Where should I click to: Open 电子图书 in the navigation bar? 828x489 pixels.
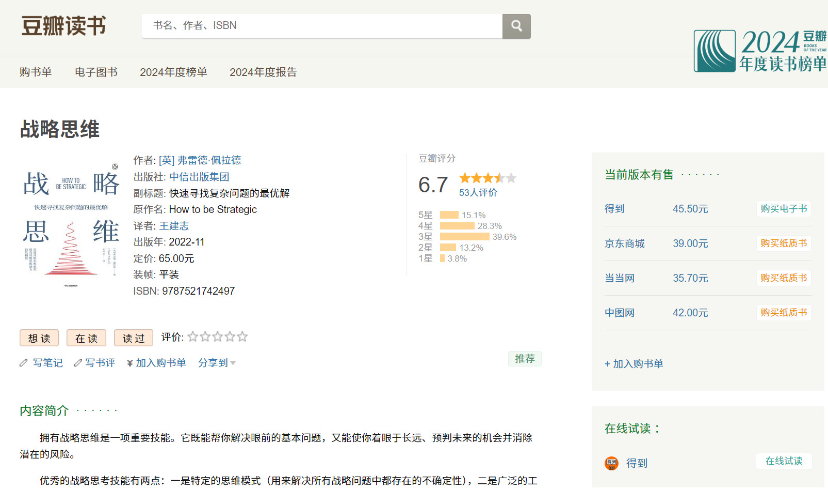point(96,72)
